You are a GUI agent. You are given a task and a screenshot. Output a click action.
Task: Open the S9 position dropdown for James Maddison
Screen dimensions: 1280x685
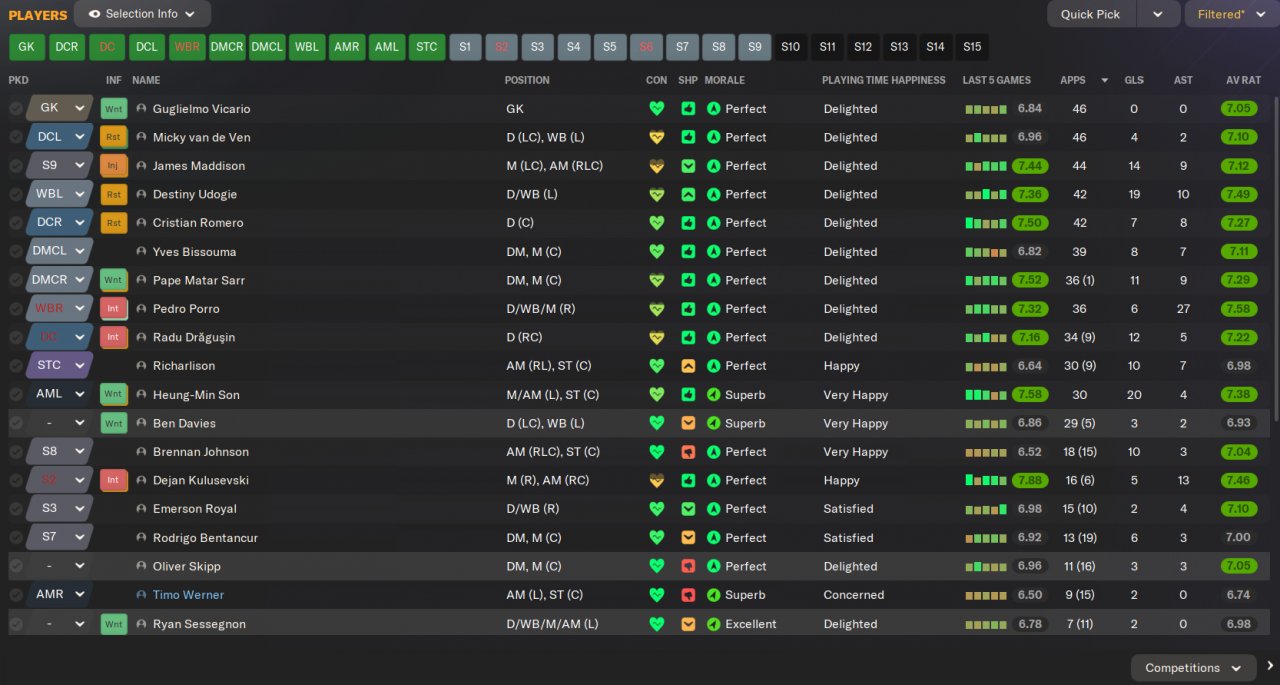click(x=59, y=165)
